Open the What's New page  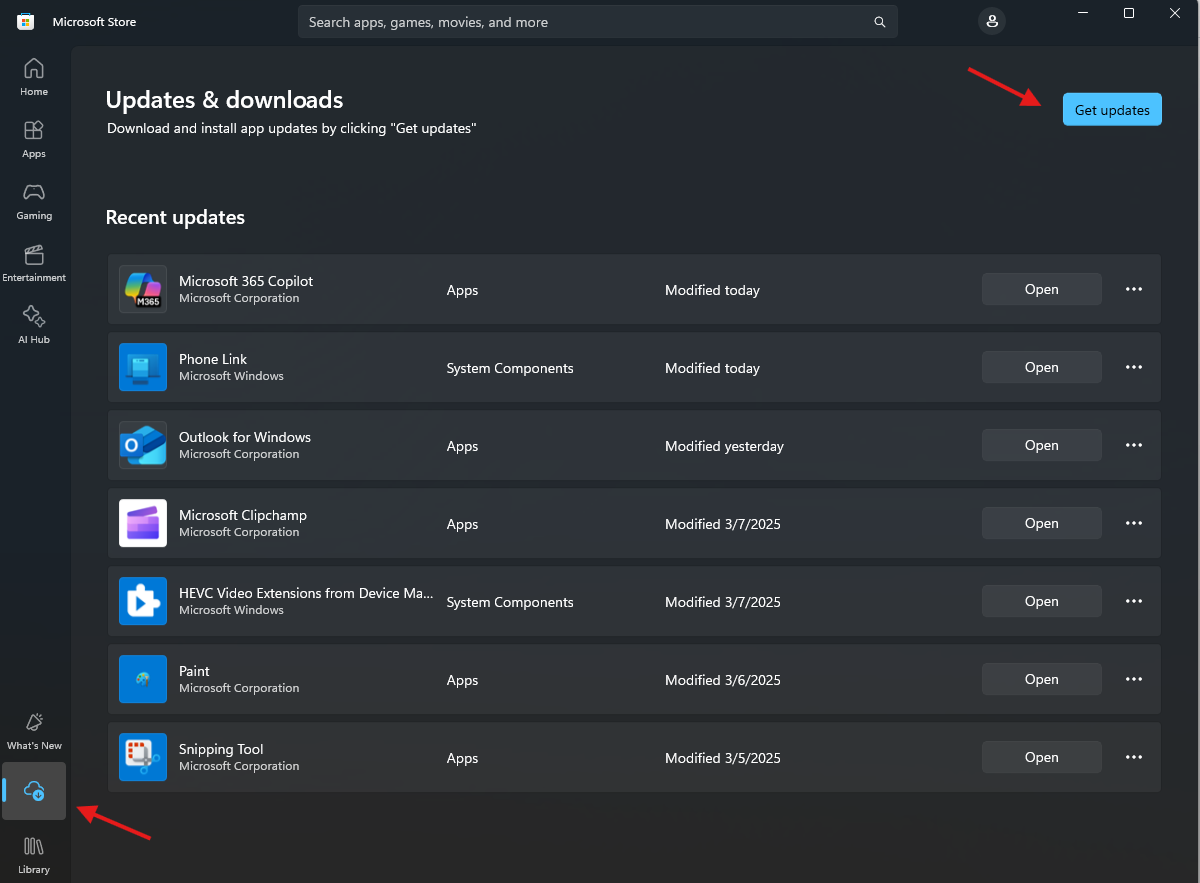point(34,731)
